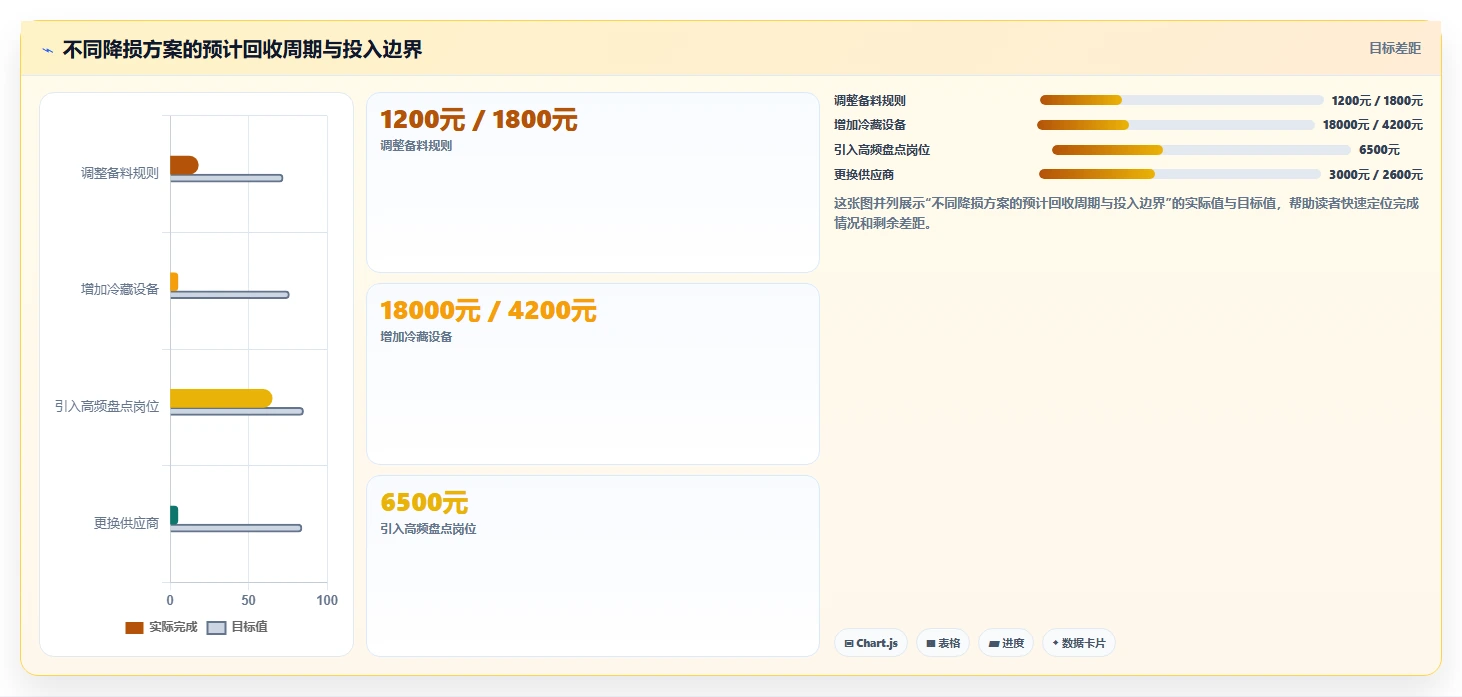Click the 引入高频盘点岗位 yellow bar in chart
Viewport: 1462px width, 697px height.
point(221,398)
